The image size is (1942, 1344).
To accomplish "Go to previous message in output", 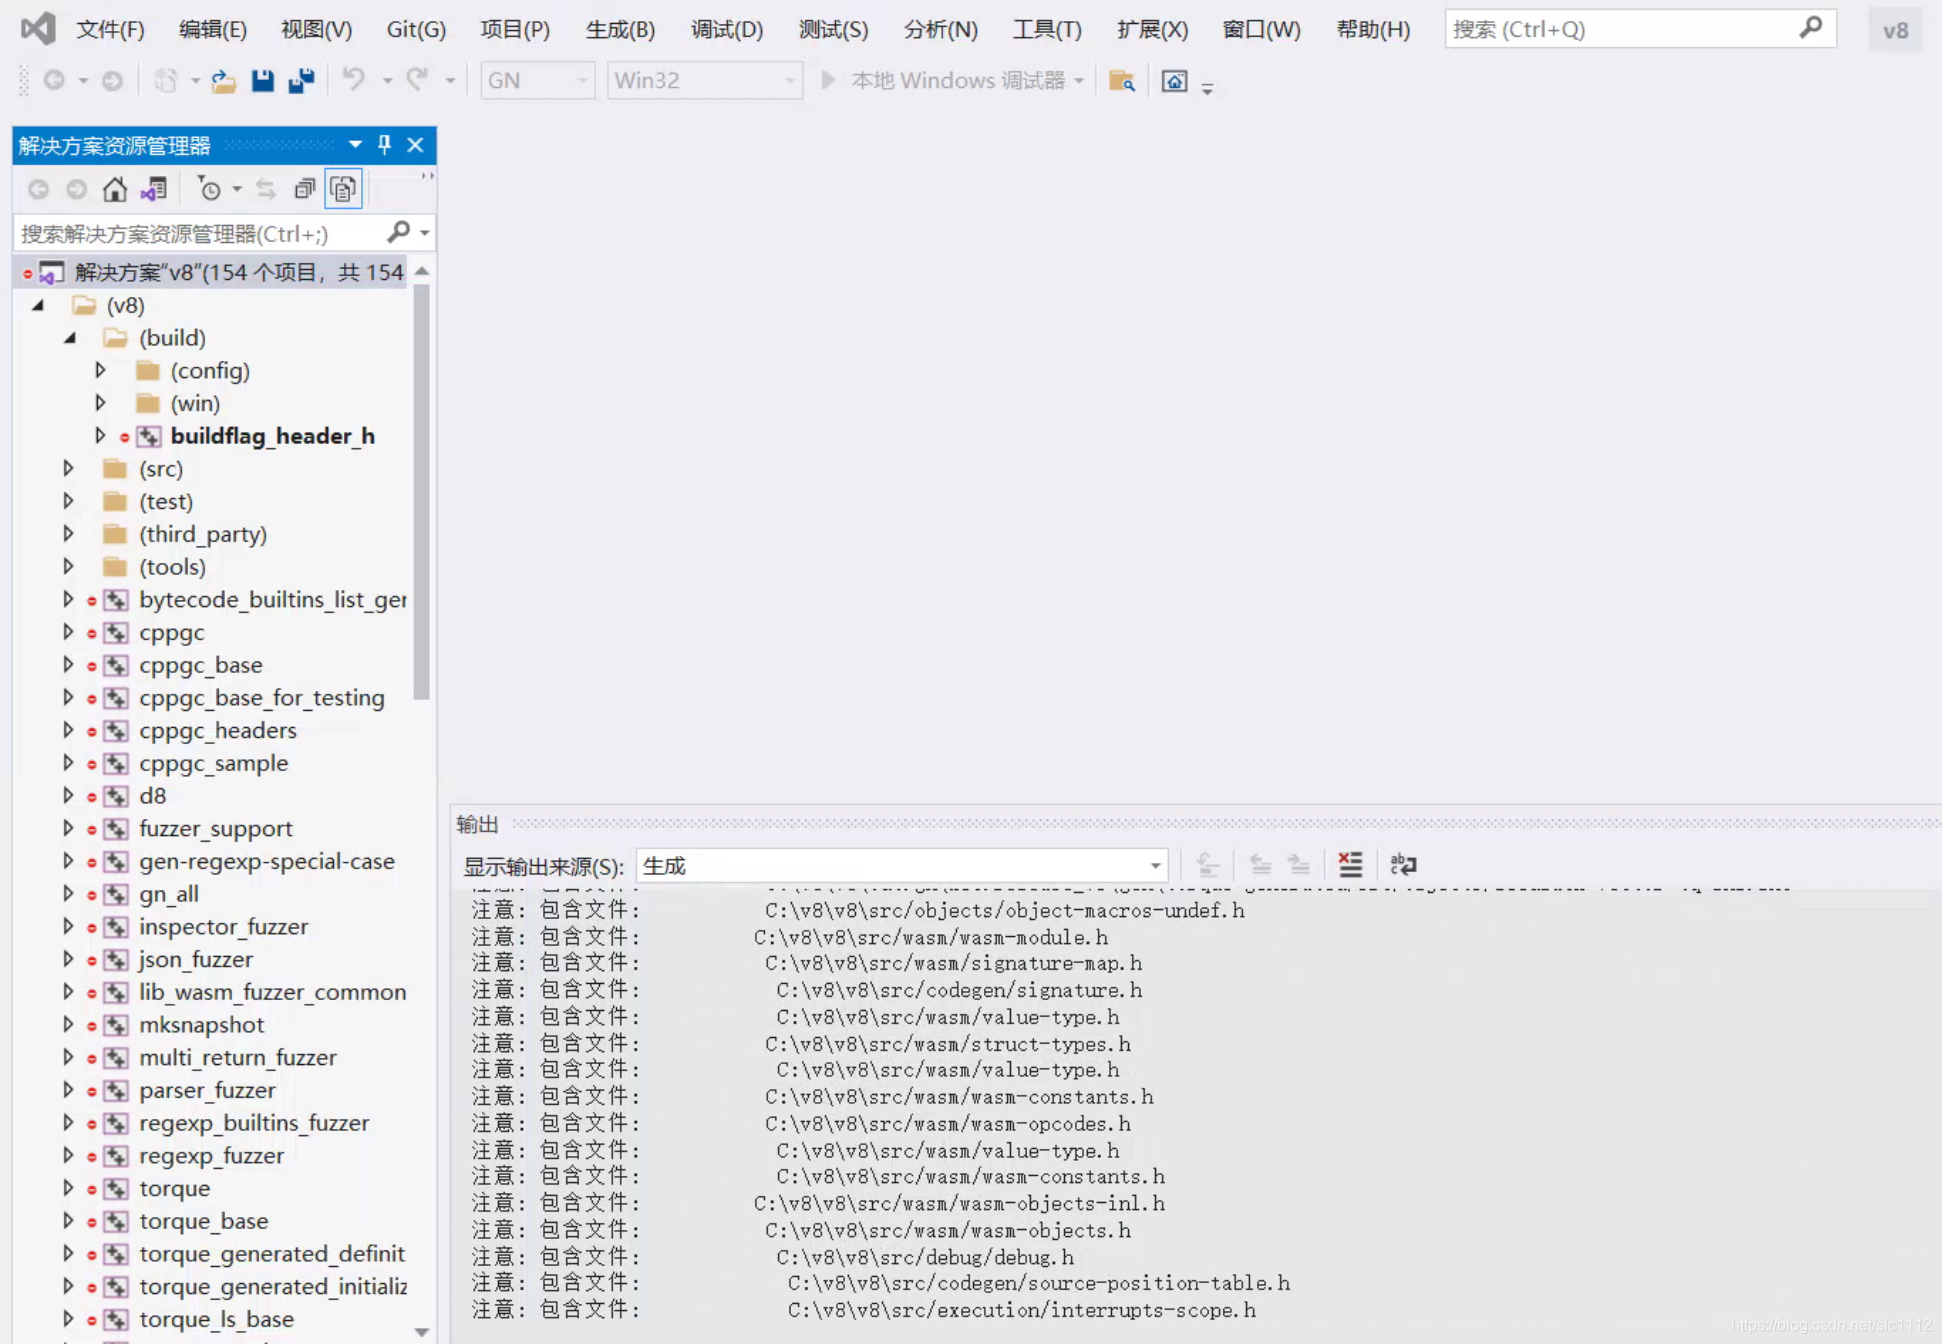I will pyautogui.click(x=1260, y=864).
